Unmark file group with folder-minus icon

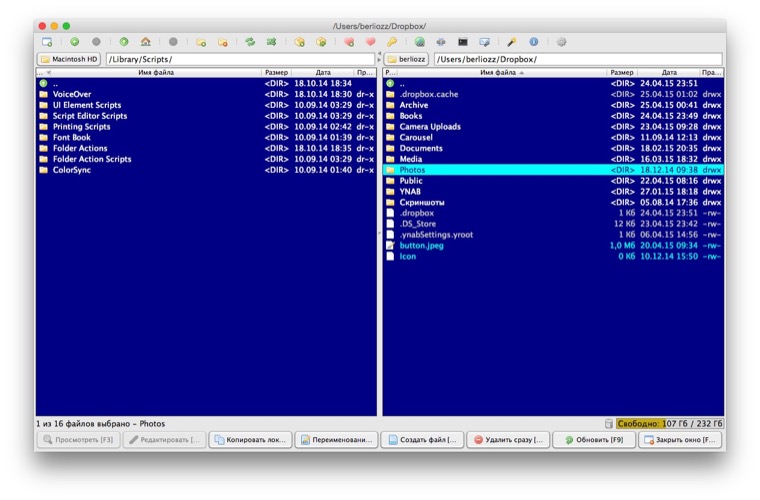[x=222, y=42]
